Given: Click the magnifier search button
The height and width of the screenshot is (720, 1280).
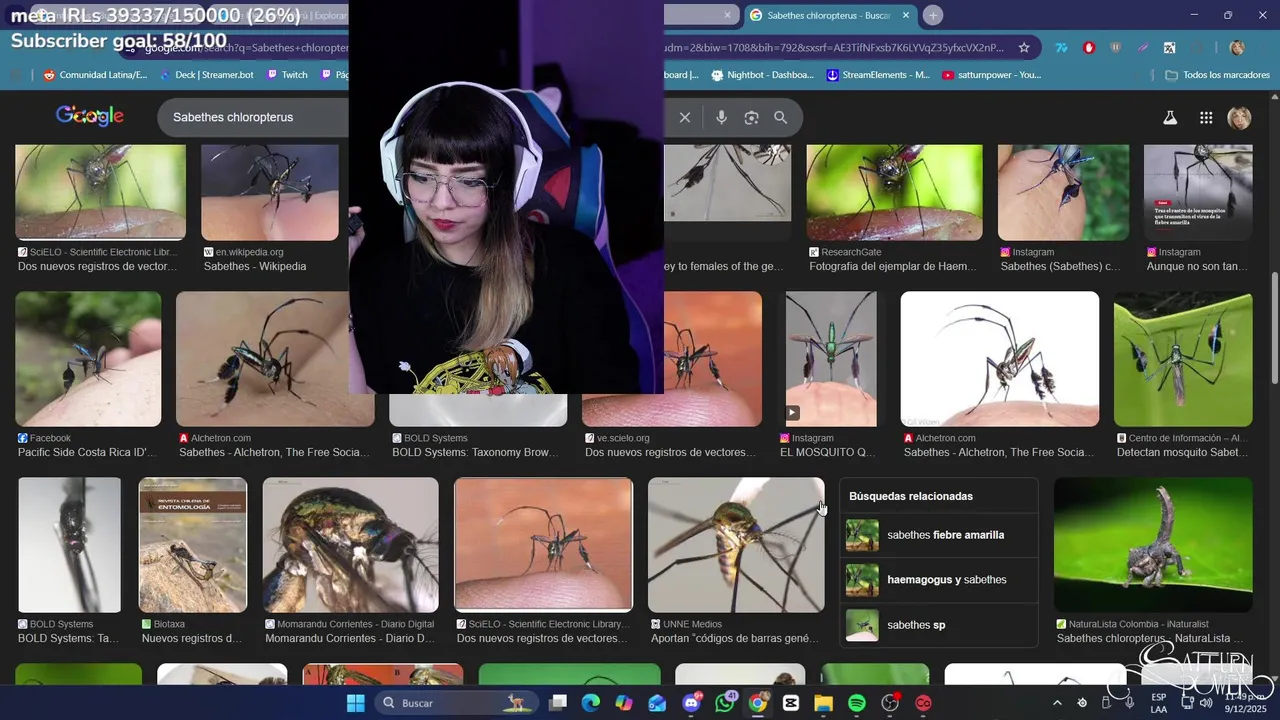Looking at the screenshot, I should (781, 118).
